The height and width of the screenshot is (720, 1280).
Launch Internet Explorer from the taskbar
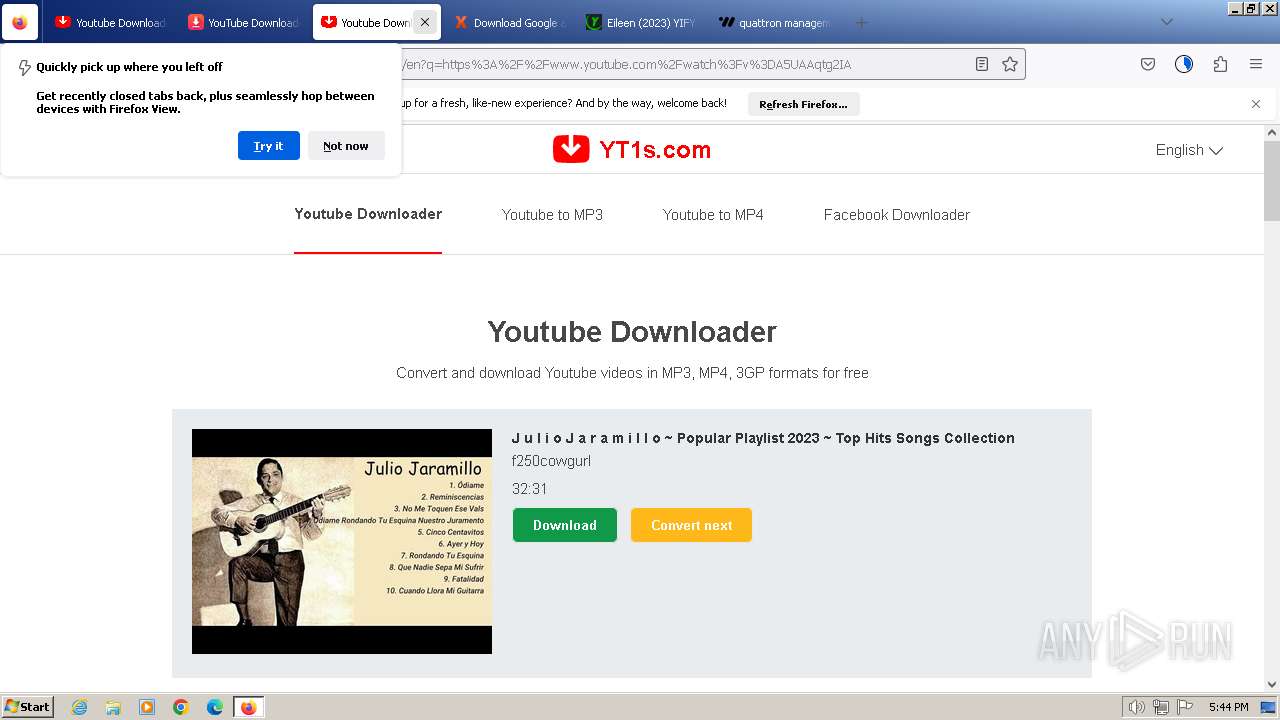click(x=79, y=707)
